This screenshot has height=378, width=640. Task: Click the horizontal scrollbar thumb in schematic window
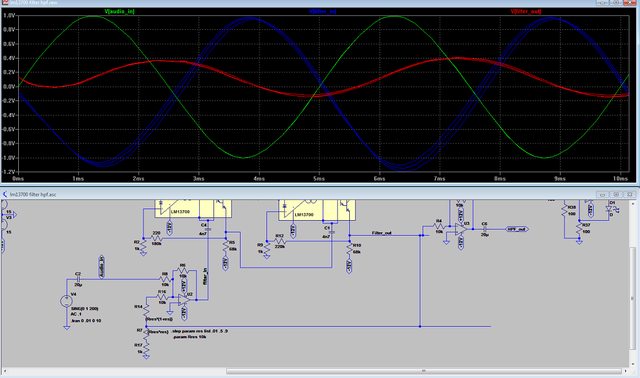coord(423,371)
